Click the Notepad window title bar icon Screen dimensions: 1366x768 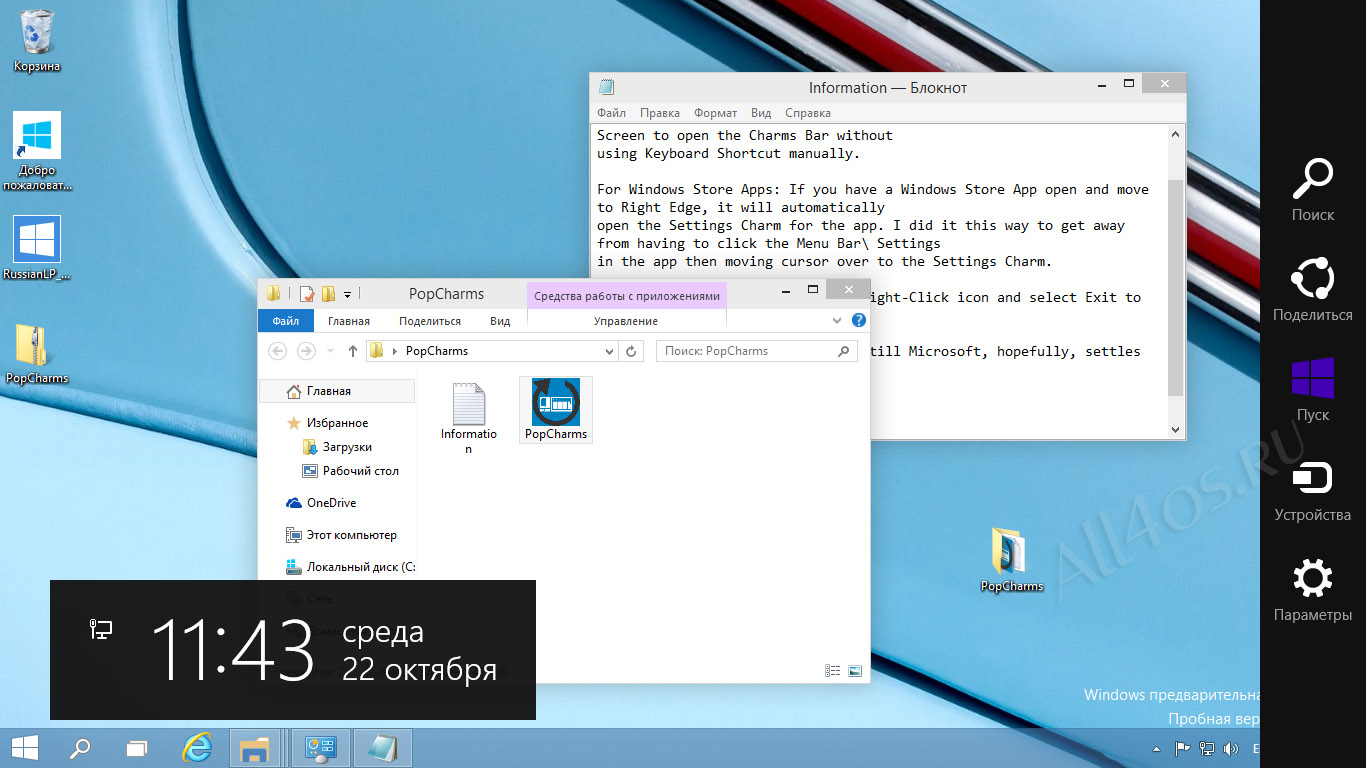coord(606,87)
